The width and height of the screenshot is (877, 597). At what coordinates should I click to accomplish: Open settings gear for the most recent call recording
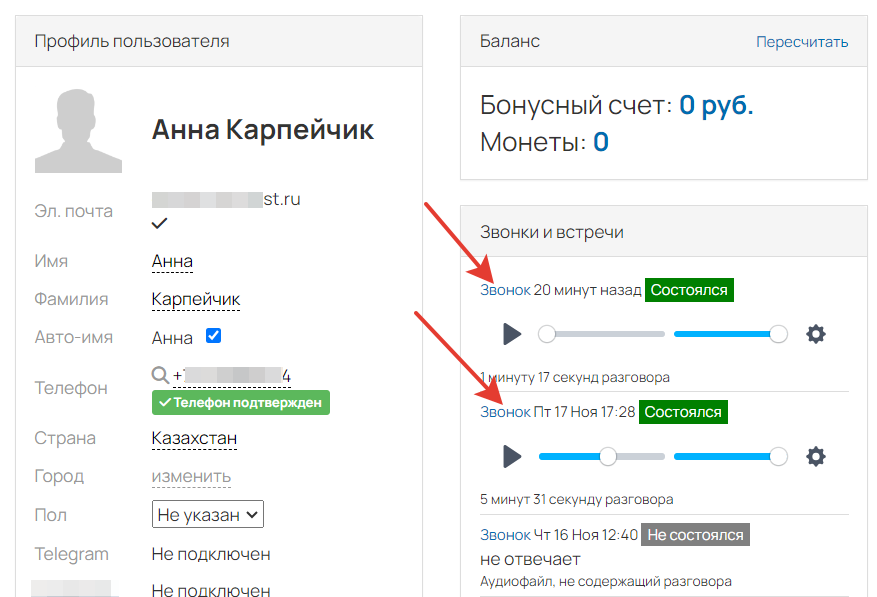tap(816, 333)
